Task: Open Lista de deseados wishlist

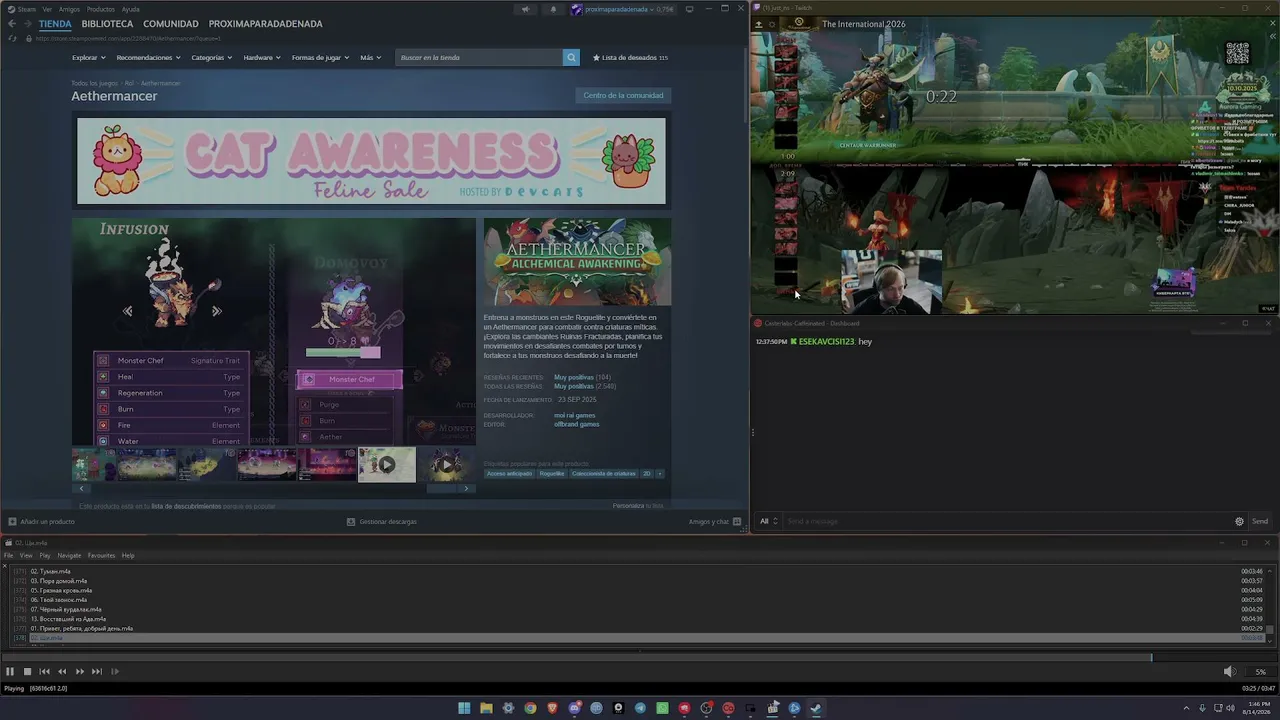Action: [630, 57]
